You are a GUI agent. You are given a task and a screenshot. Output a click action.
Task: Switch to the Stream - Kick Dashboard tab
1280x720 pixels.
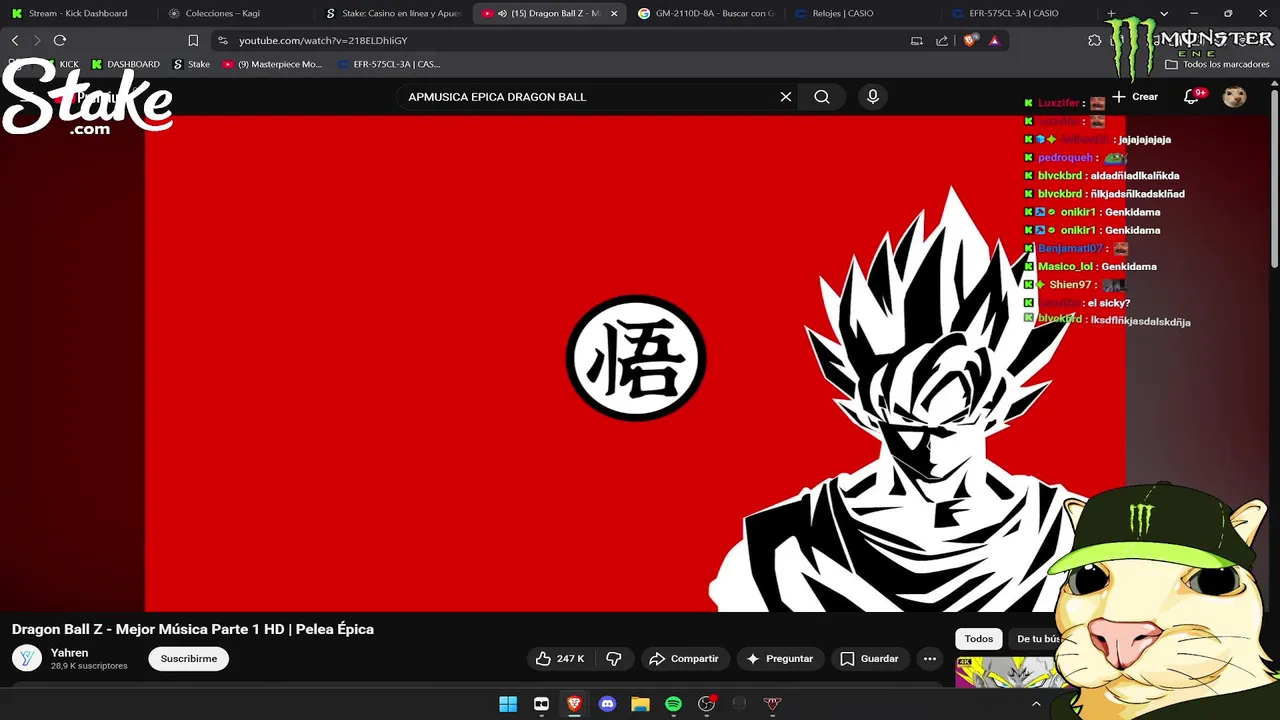pyautogui.click(x=78, y=13)
